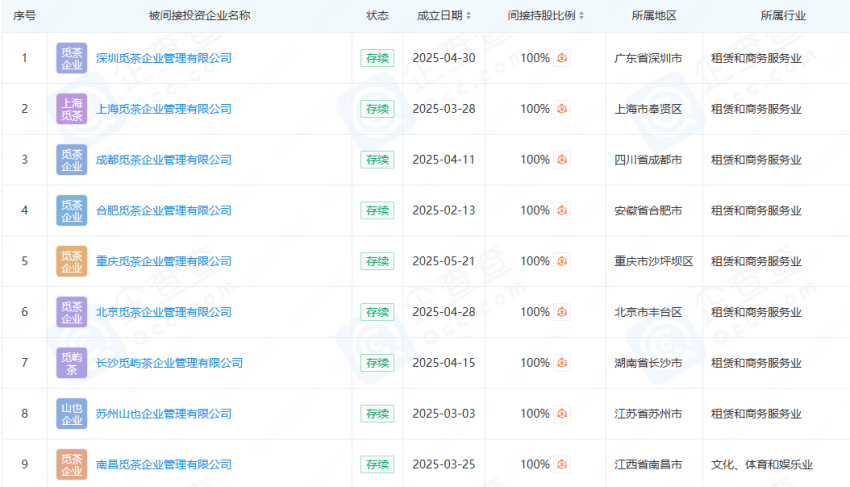This screenshot has height=487, width=850.
Task: Click shareholding path icon beside 上海觅茶's 100%
Action: point(562,109)
